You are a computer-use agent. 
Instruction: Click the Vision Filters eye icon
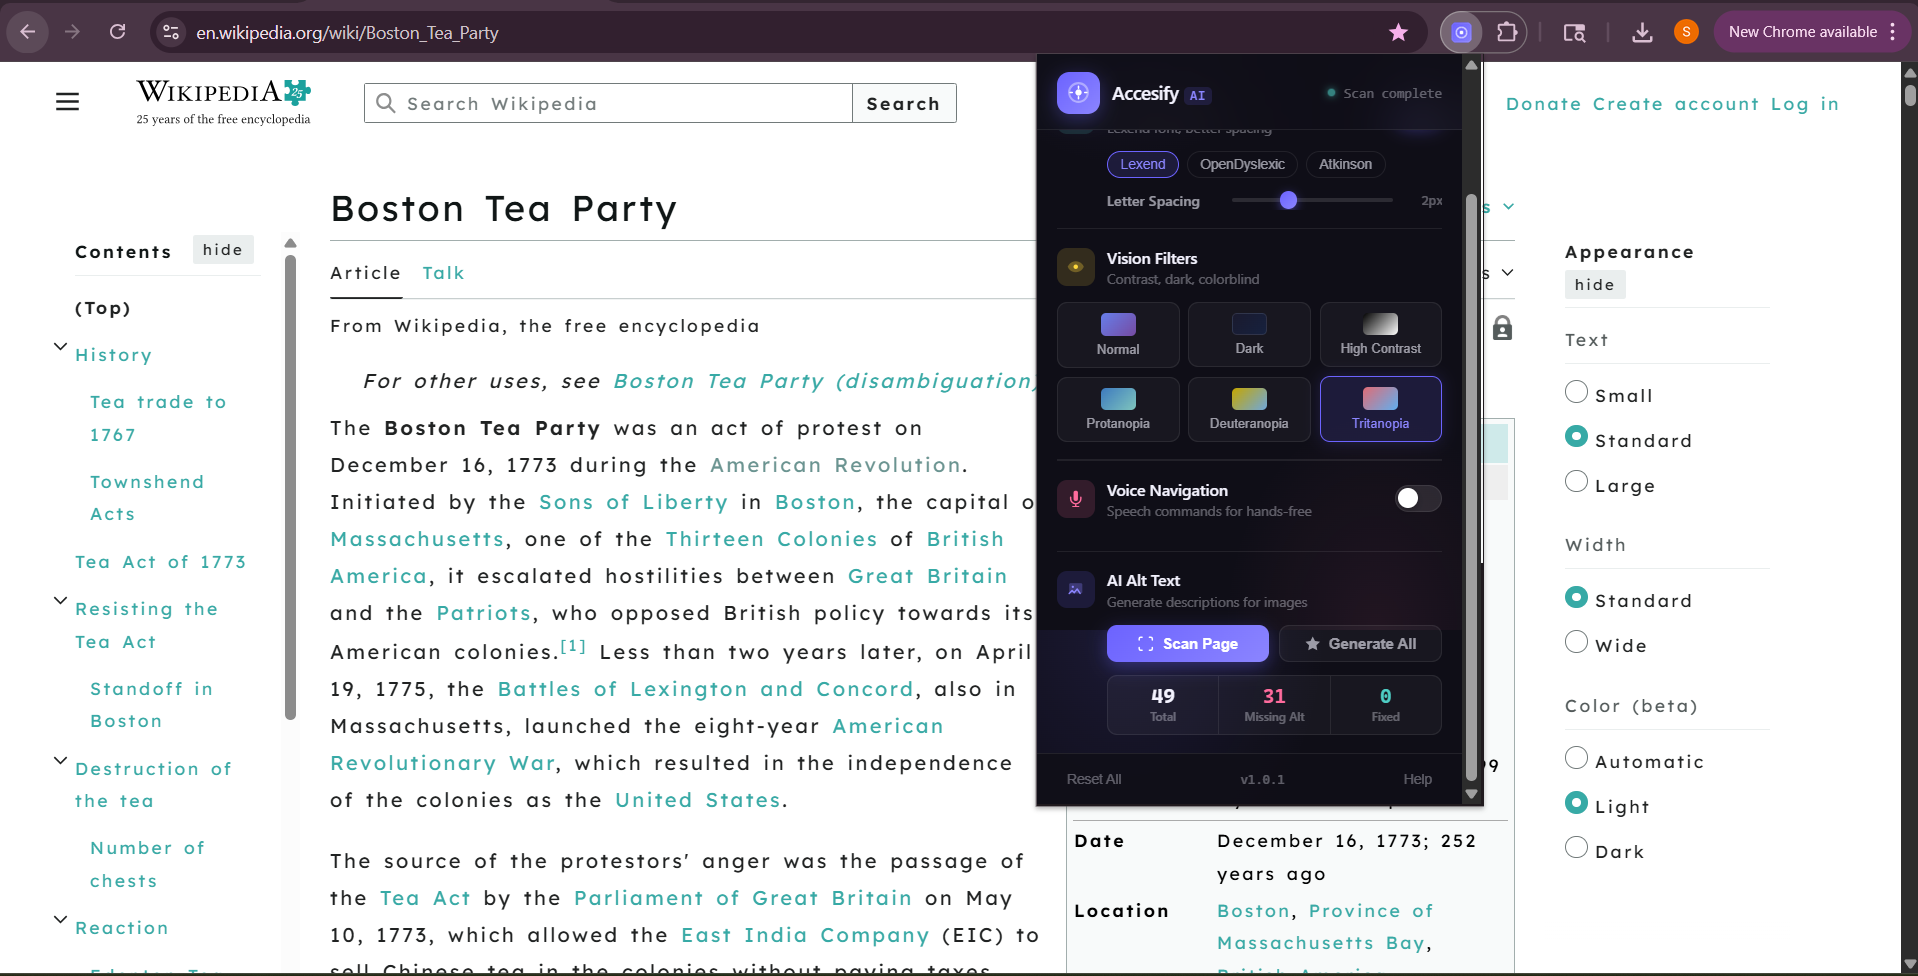(x=1076, y=267)
